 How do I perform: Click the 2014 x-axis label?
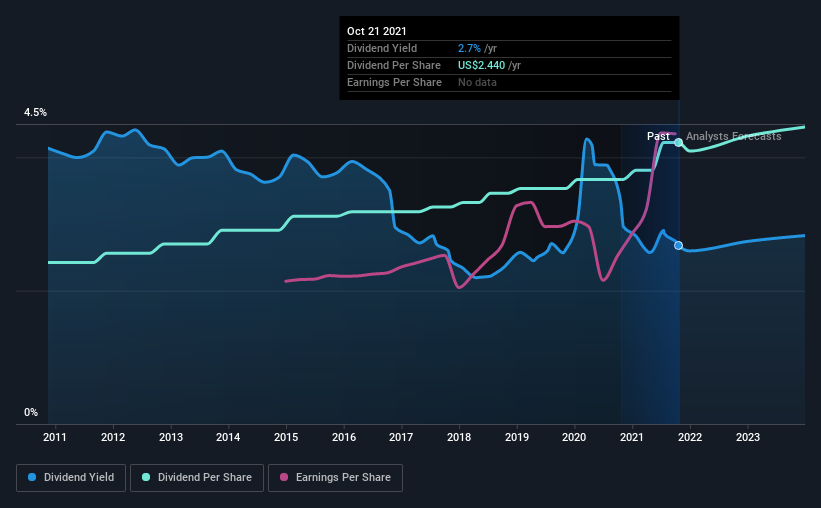pyautogui.click(x=228, y=437)
